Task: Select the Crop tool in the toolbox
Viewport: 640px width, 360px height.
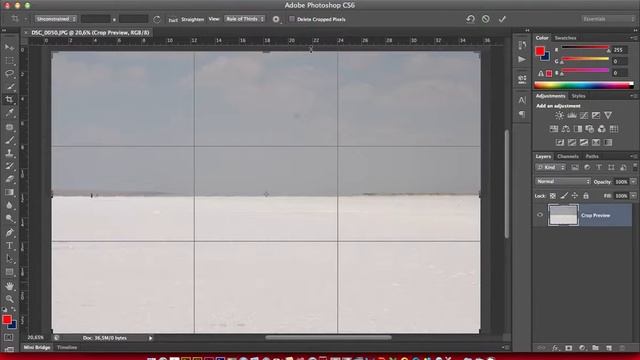Action: pos(9,100)
